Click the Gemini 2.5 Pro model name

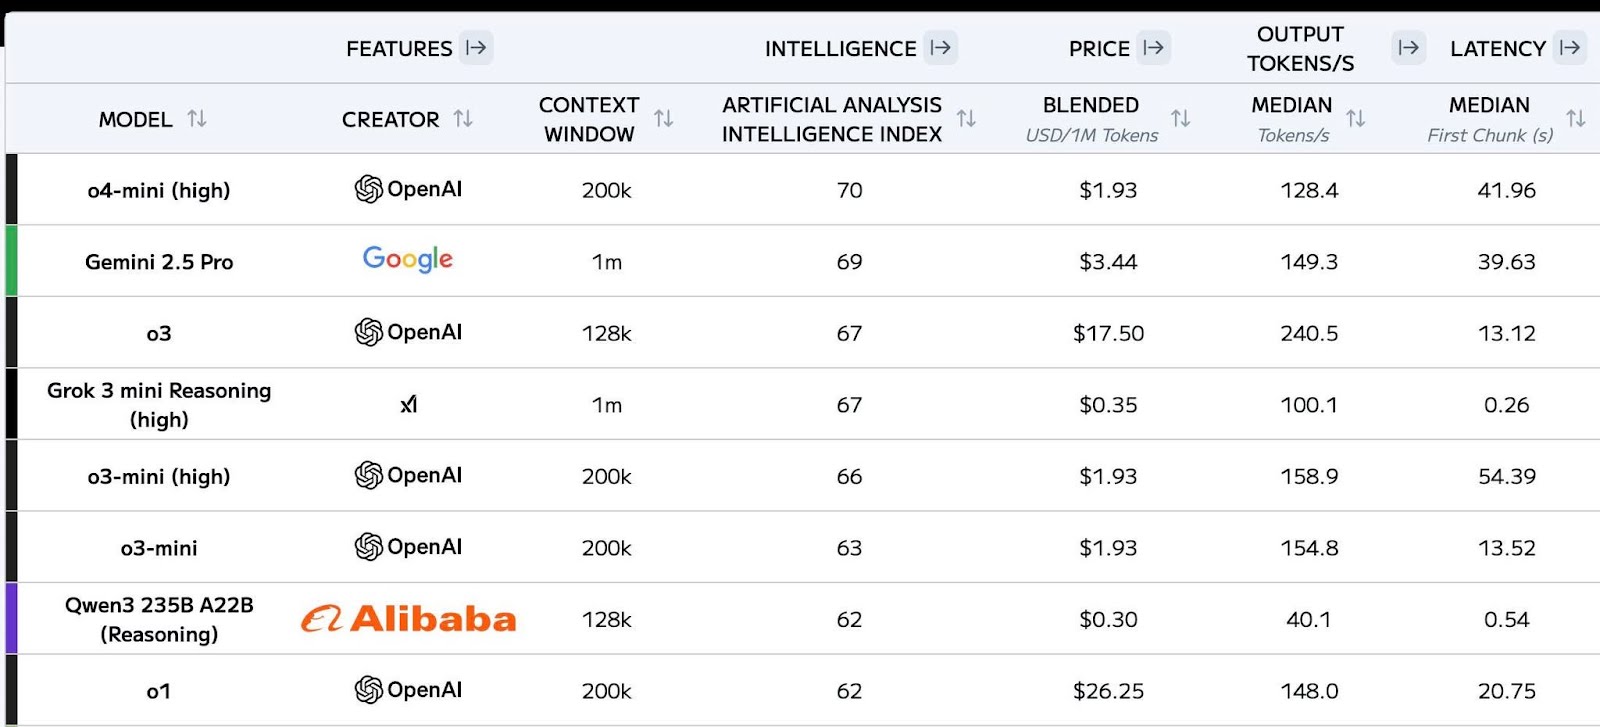159,262
